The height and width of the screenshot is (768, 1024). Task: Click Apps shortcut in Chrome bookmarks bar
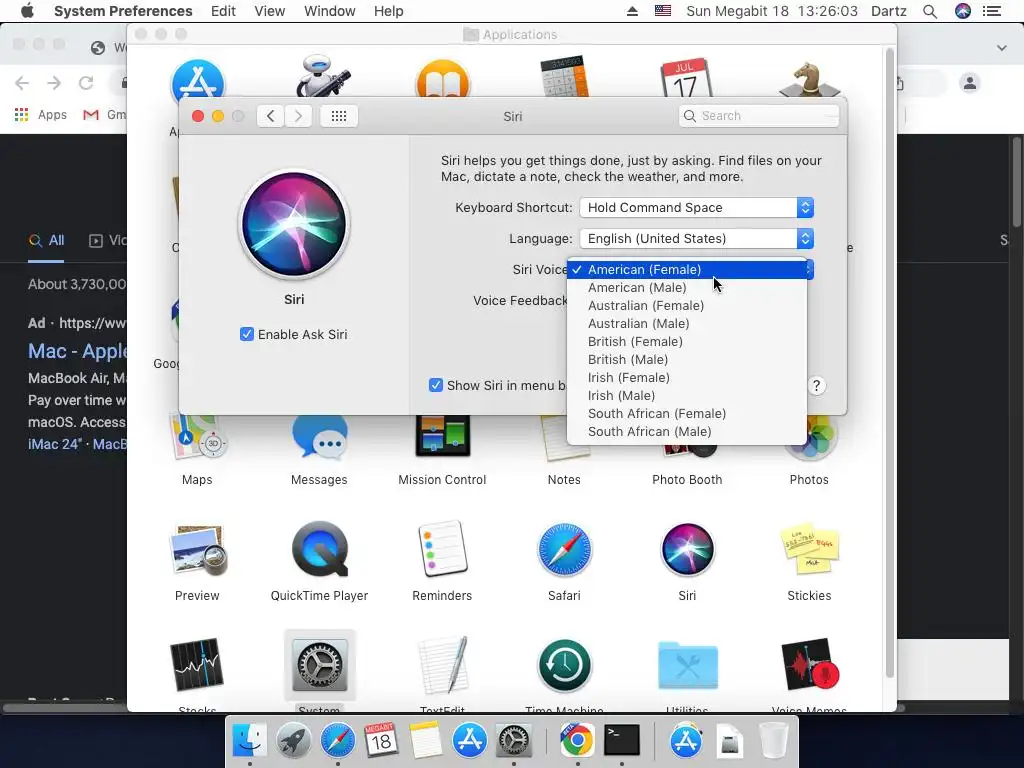click(40, 114)
